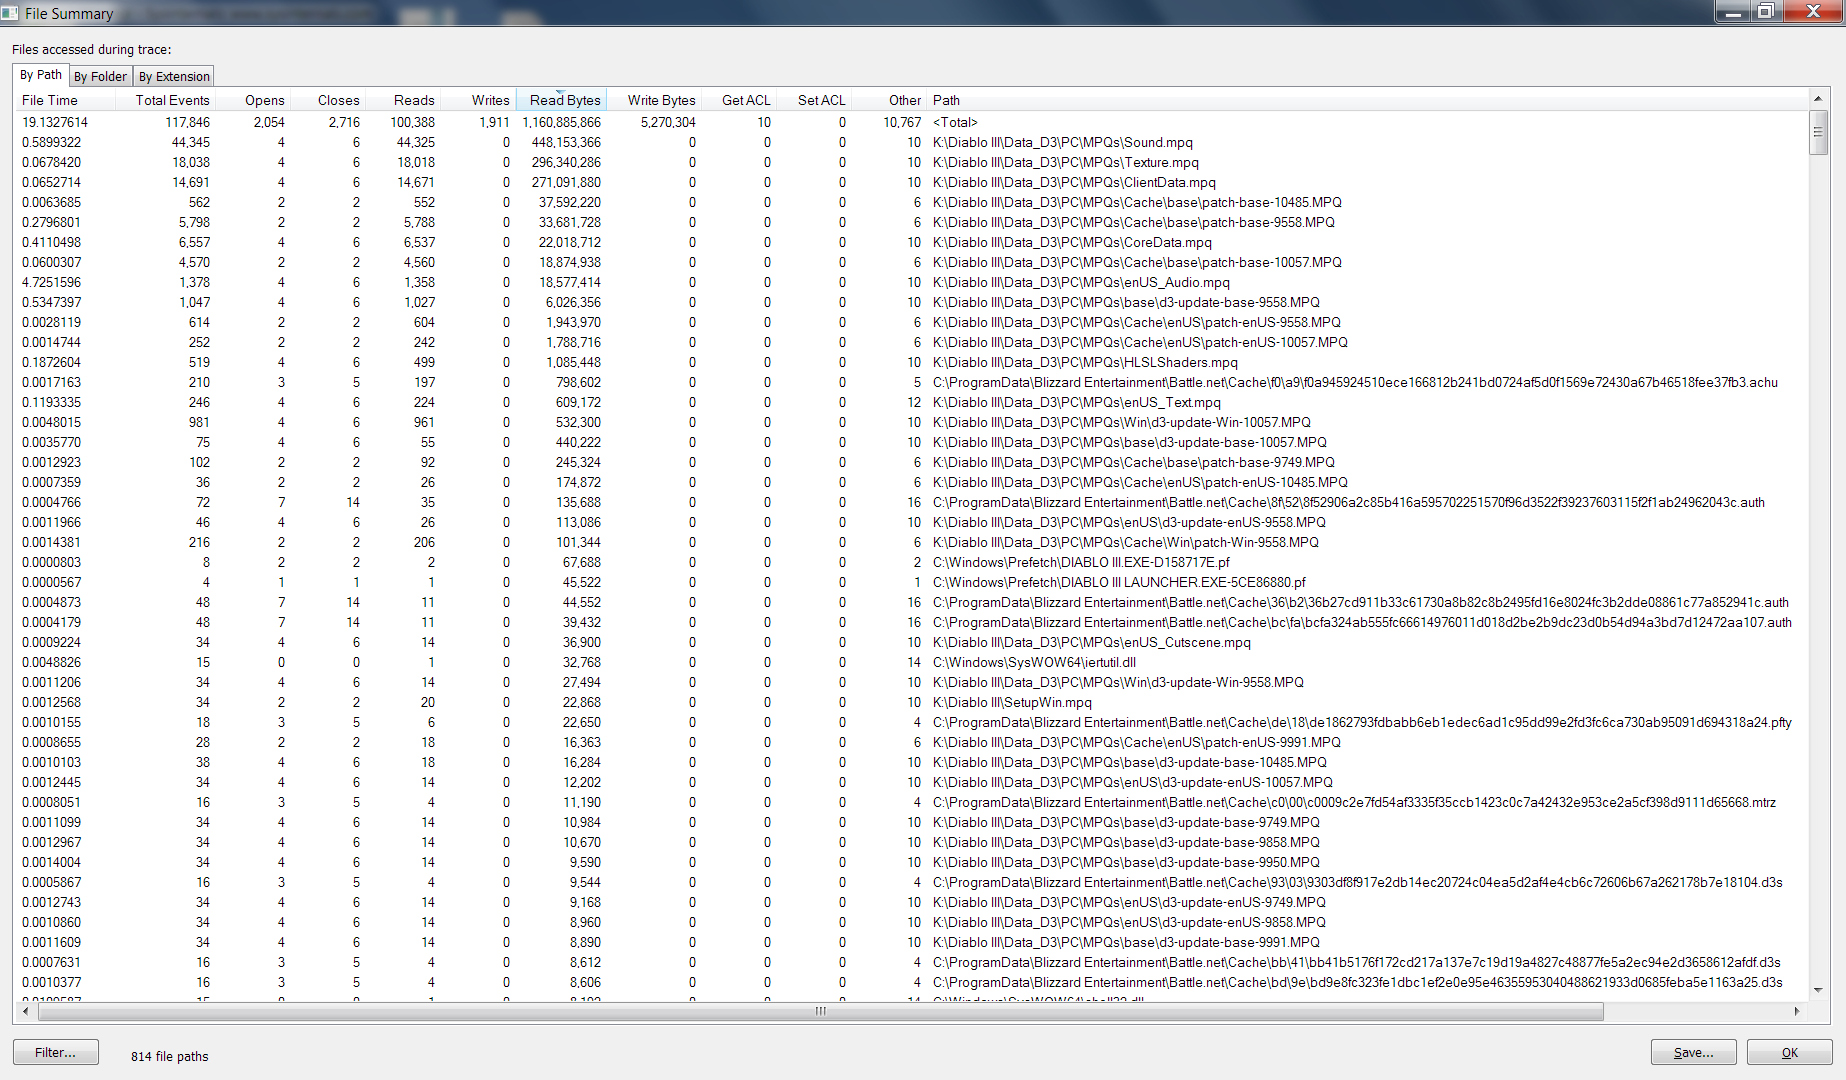1846x1080 pixels.
Task: Click the vertical scrollbar down arrow
Action: [1817, 990]
